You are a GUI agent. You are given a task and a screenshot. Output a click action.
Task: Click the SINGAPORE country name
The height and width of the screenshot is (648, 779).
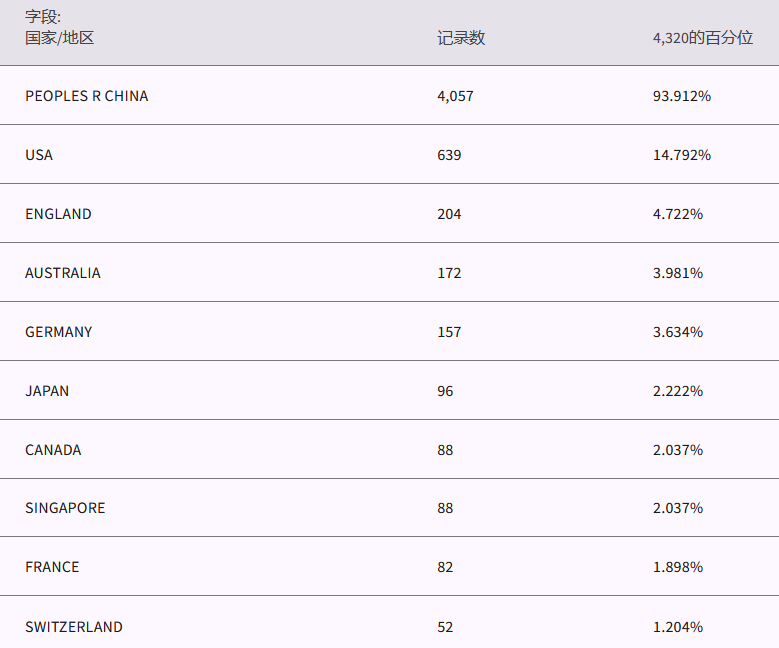click(65, 508)
